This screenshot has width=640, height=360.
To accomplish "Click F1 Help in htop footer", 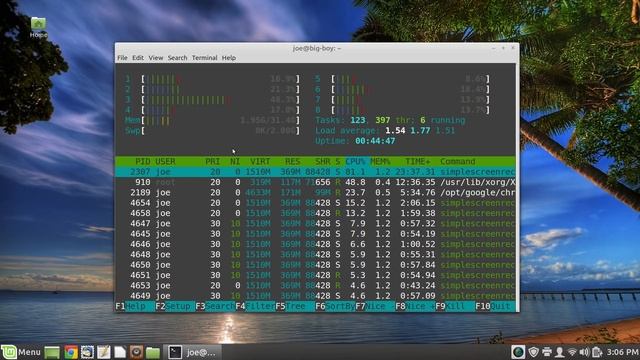I will coord(135,306).
